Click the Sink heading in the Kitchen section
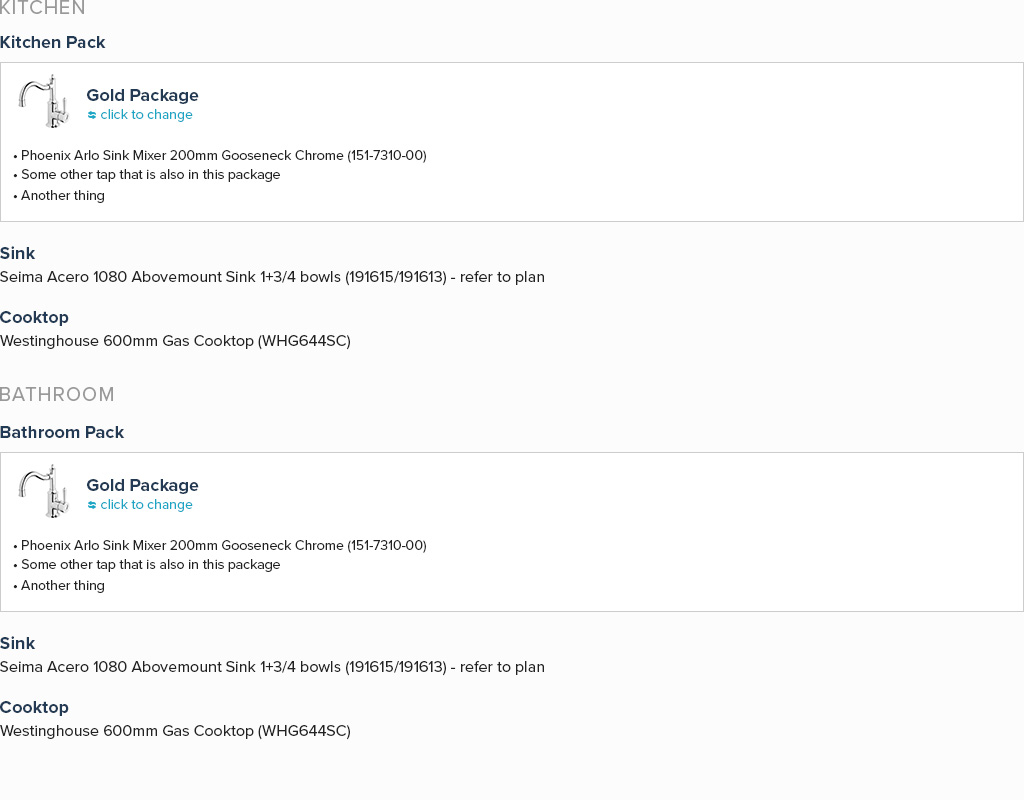This screenshot has width=1024, height=800. [17, 253]
